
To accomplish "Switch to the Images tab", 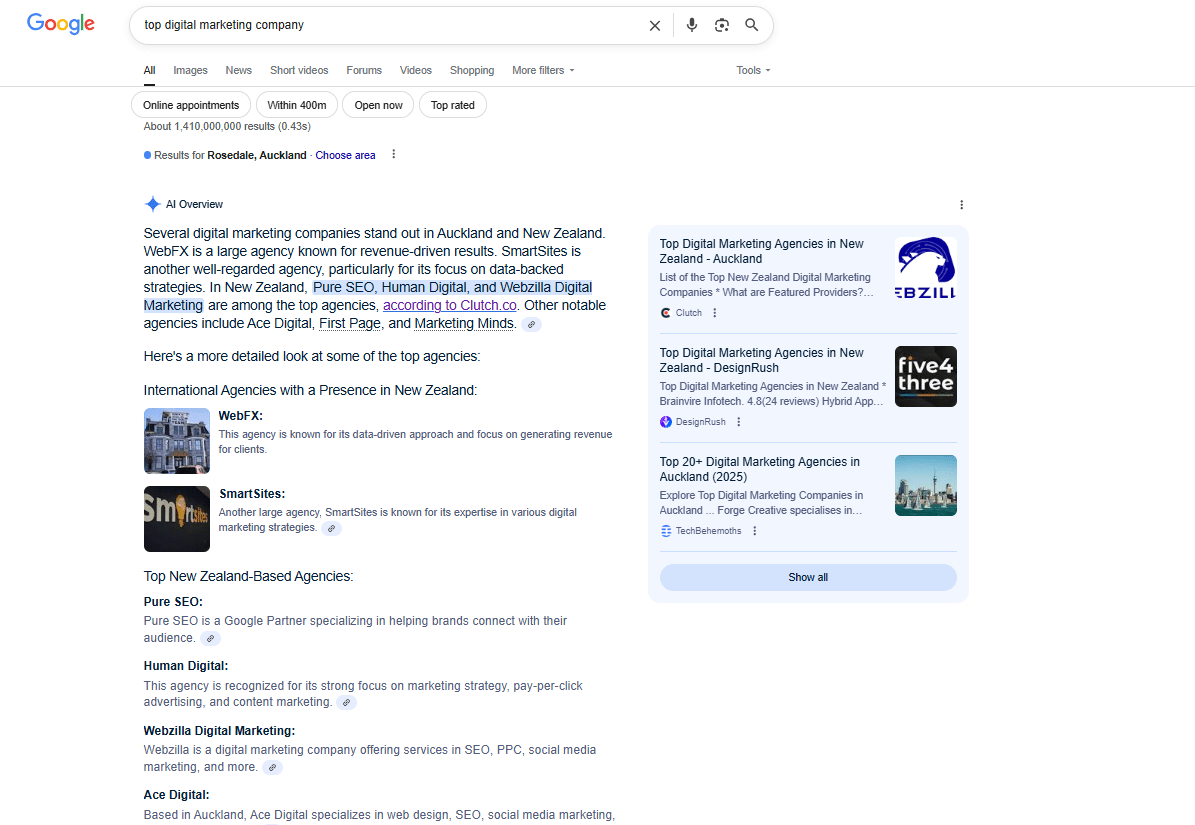I will click(x=191, y=70).
